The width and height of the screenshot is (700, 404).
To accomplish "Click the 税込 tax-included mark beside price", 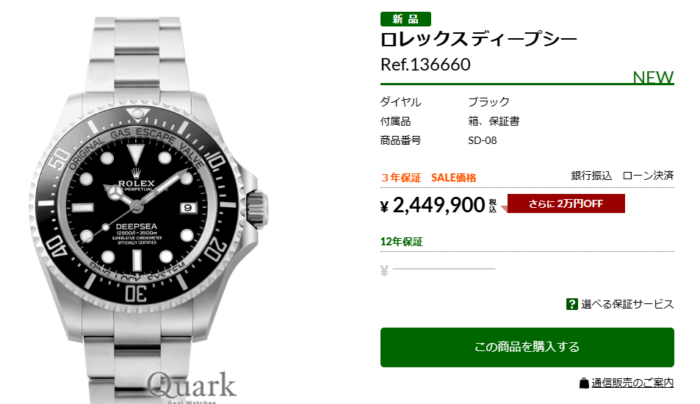I will point(492,206).
